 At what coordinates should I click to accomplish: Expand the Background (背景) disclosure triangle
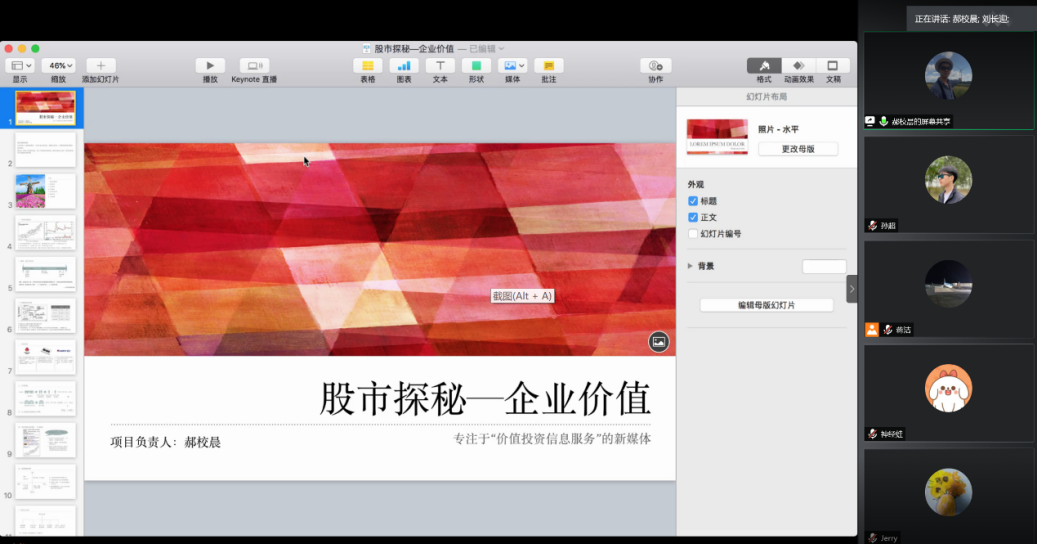tap(690, 266)
